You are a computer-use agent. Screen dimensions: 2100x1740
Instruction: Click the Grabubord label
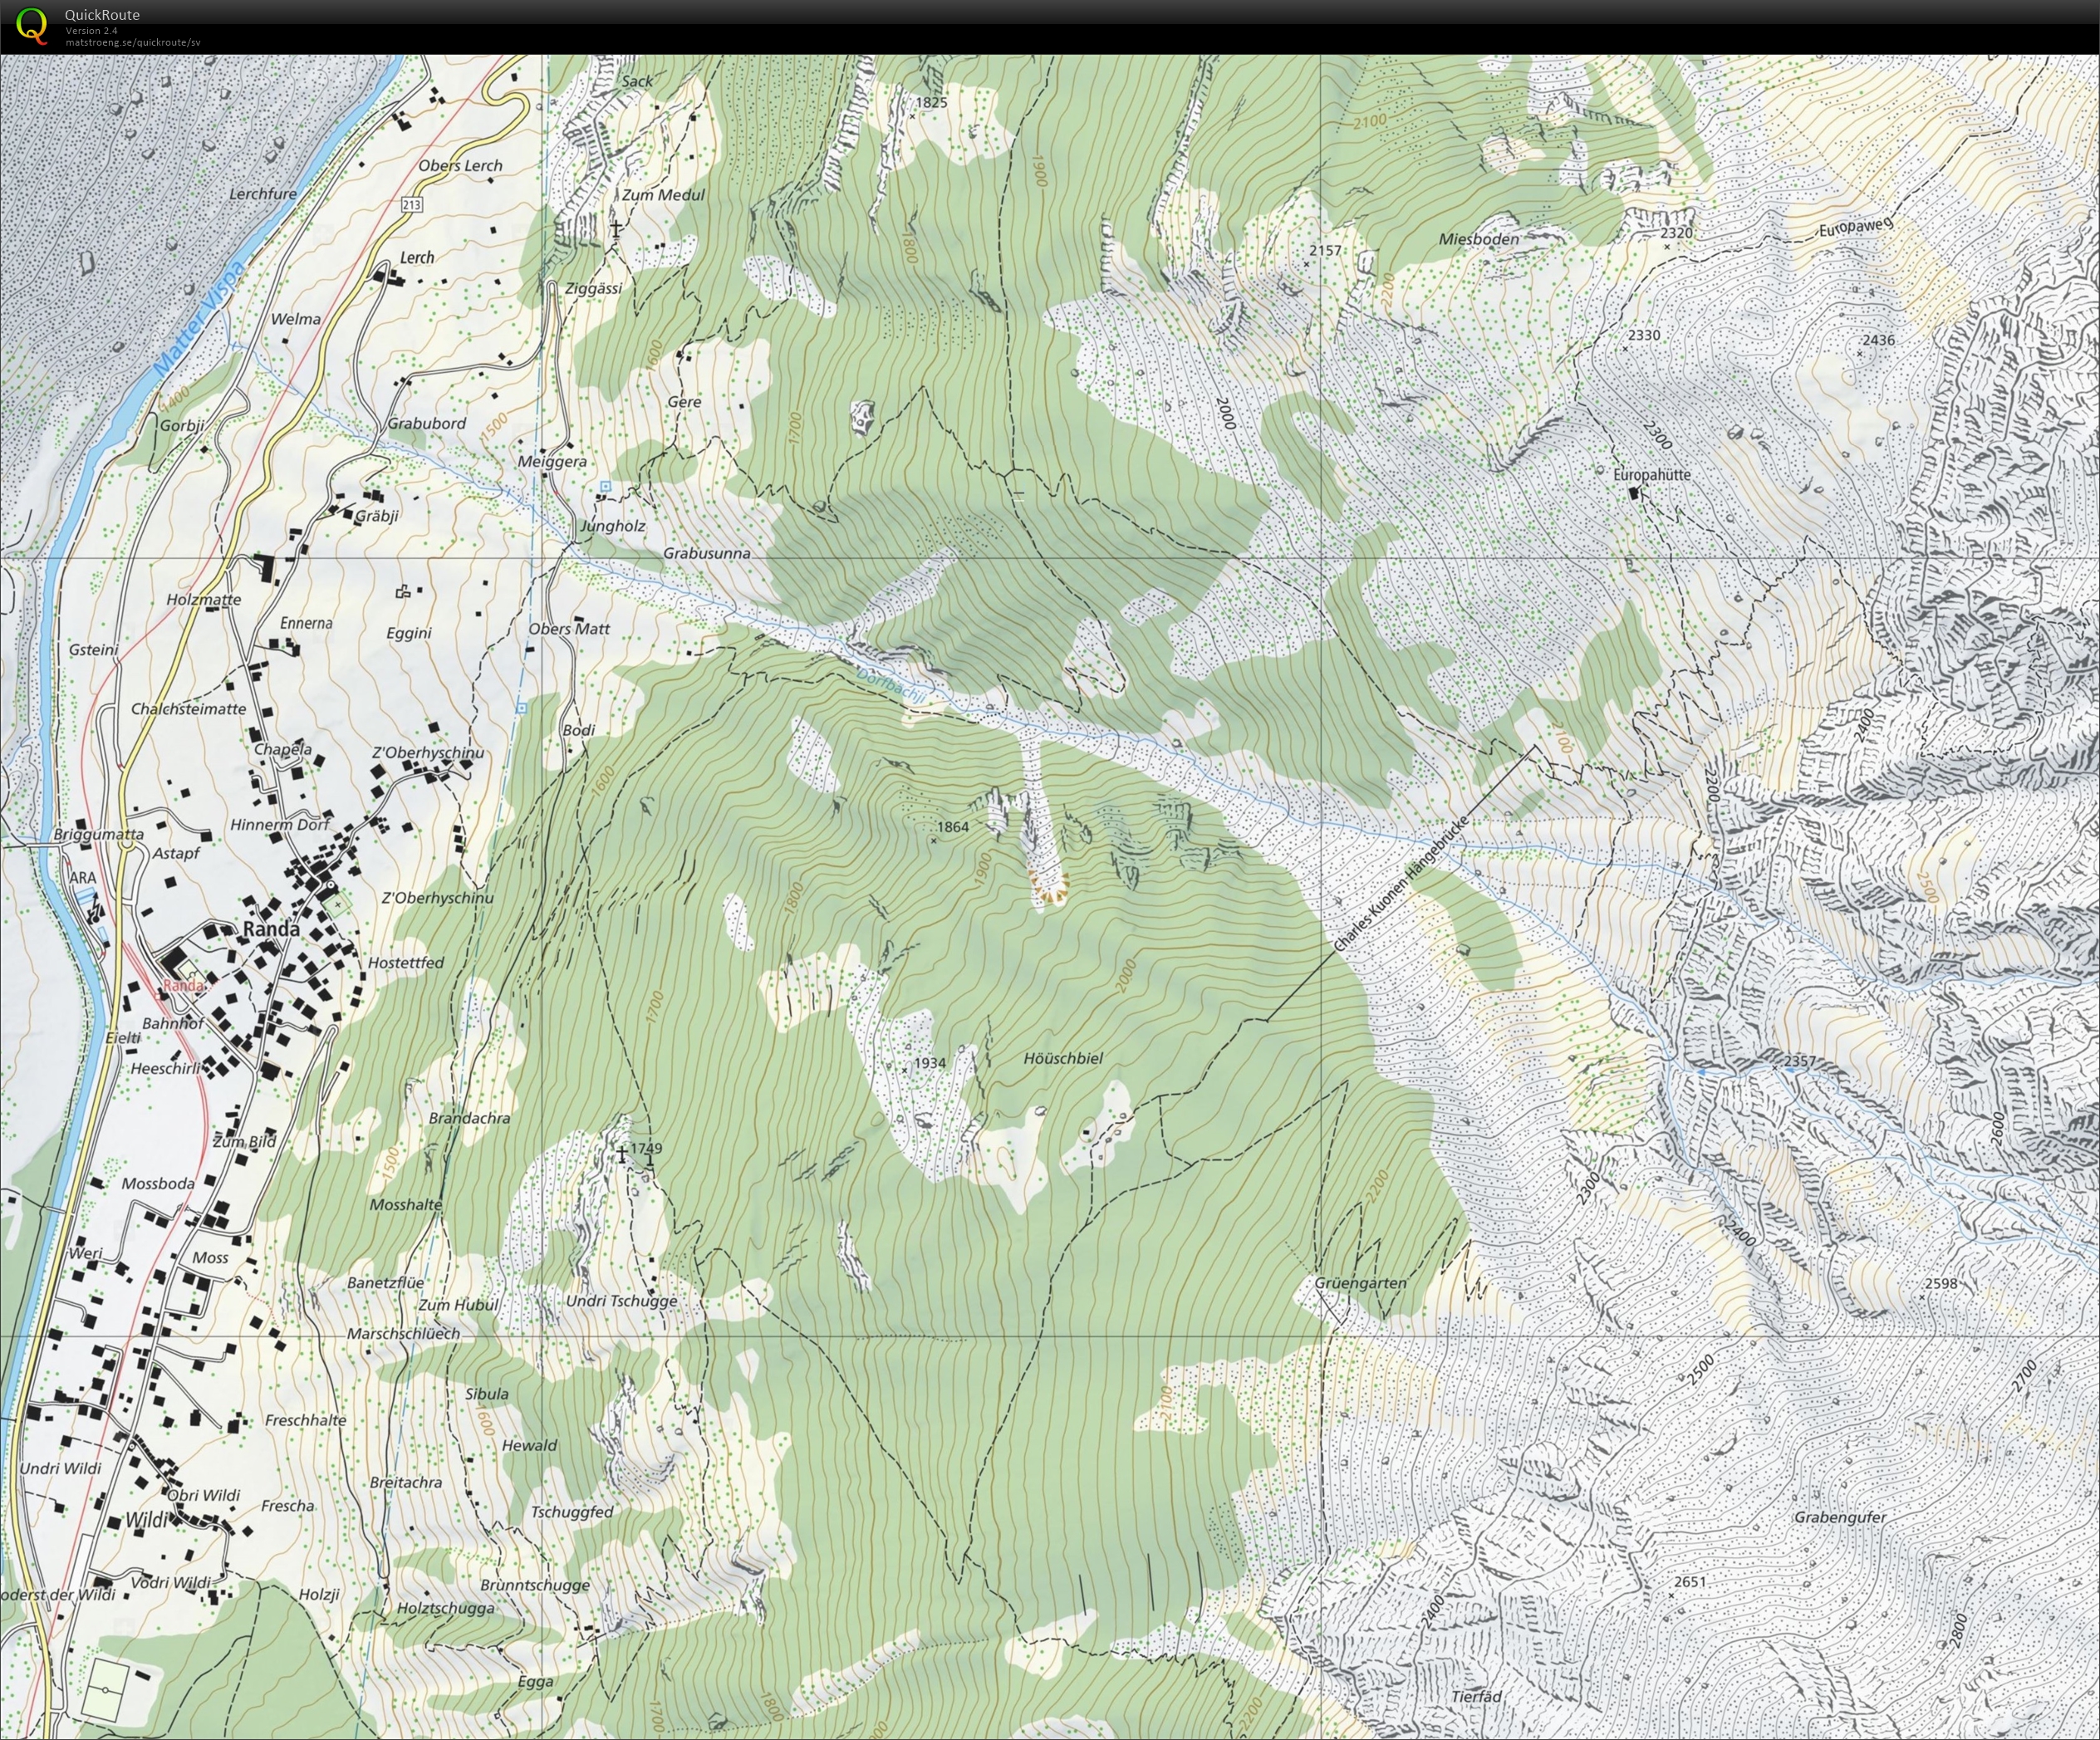tap(426, 423)
